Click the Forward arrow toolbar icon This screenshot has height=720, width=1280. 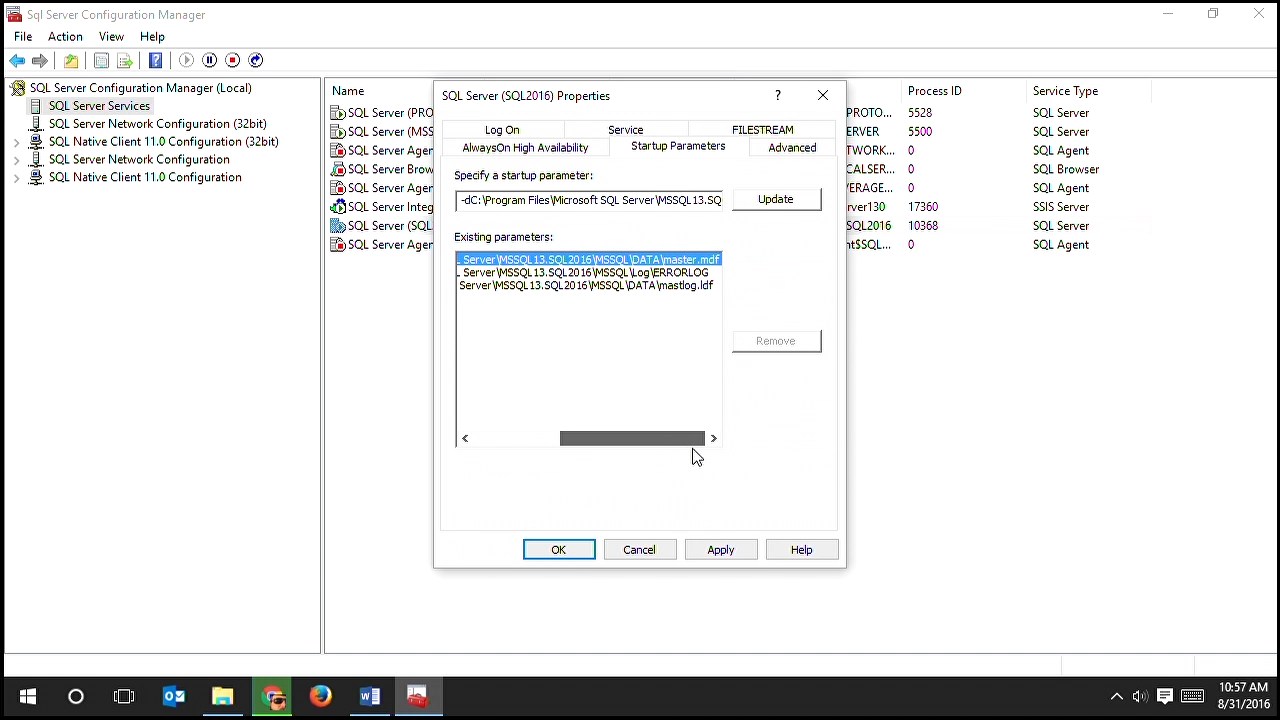[40, 61]
